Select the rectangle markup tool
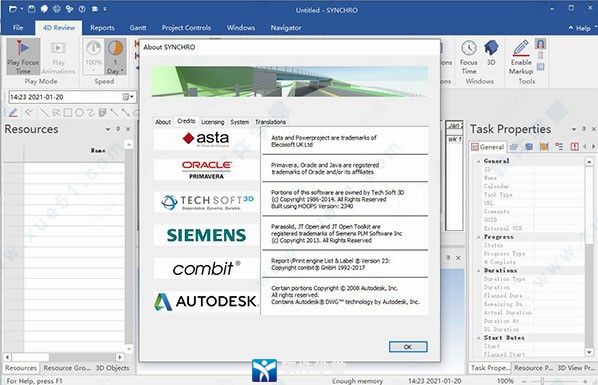Viewport: 598px width, 385px height. (68, 113)
